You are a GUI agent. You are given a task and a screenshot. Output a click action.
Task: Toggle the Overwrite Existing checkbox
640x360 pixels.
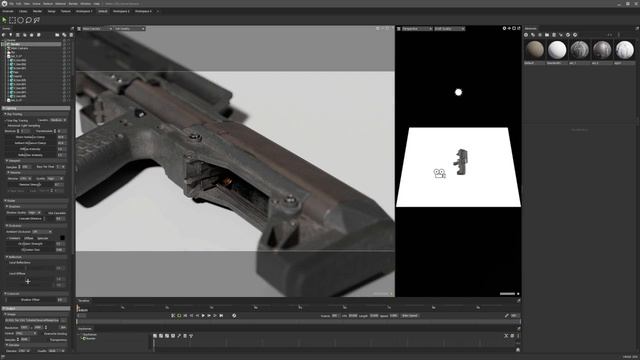(42, 333)
